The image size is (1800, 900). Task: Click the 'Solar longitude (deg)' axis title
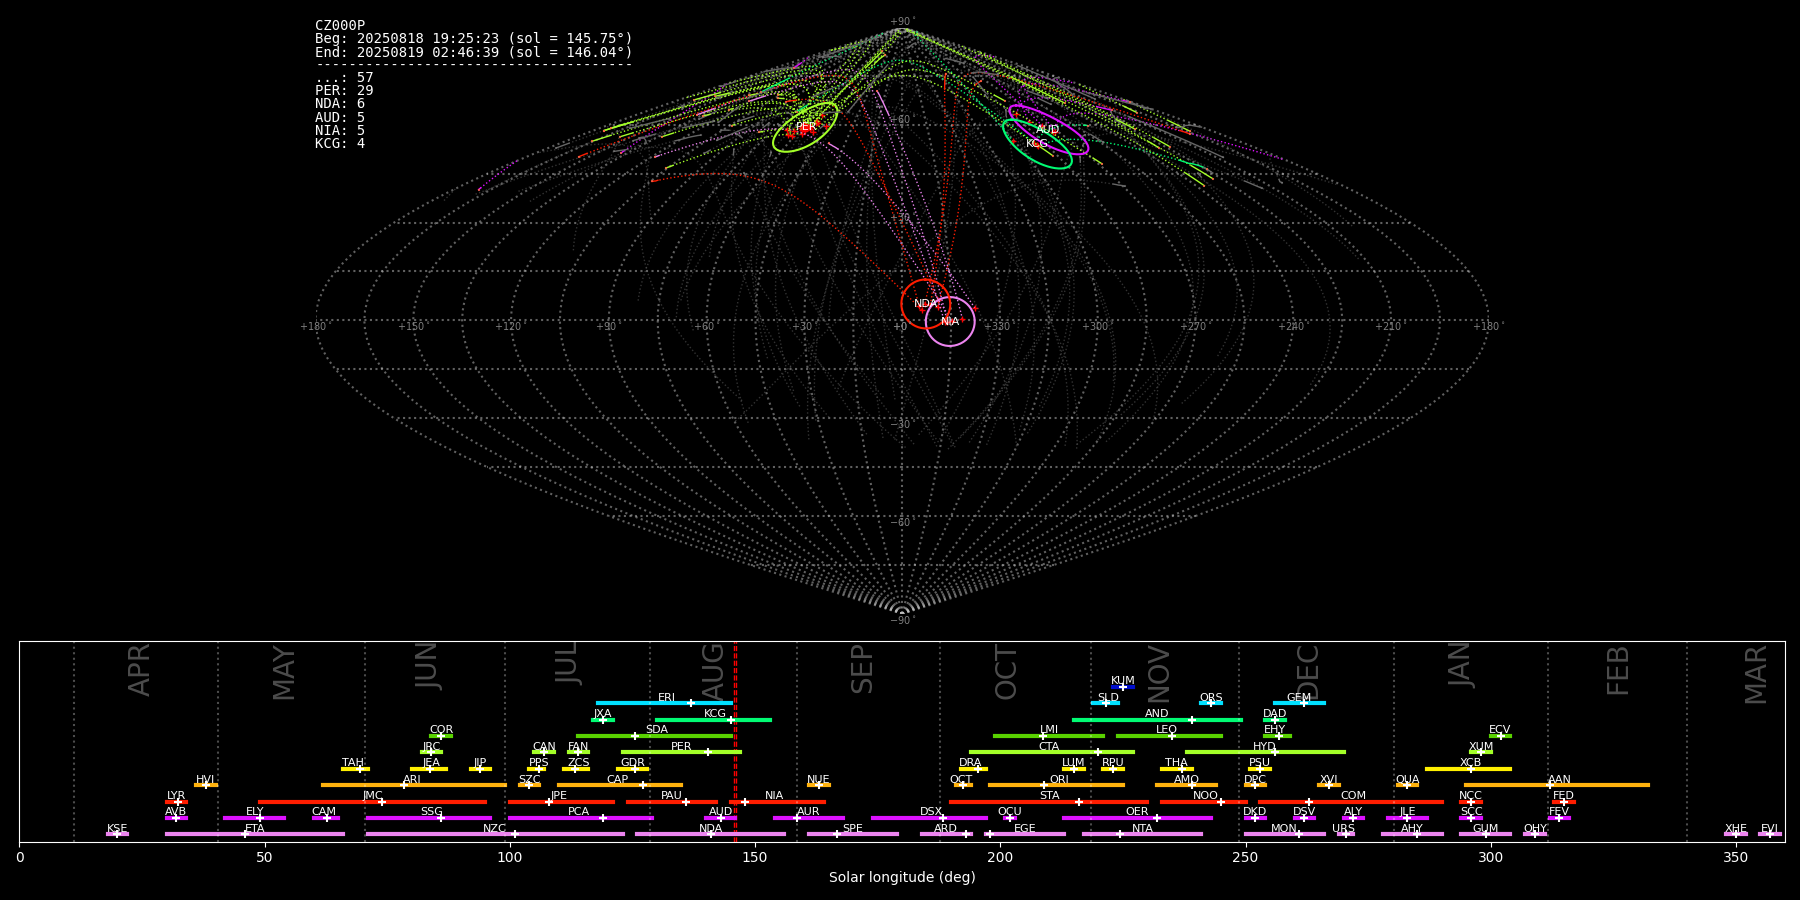[x=902, y=878]
